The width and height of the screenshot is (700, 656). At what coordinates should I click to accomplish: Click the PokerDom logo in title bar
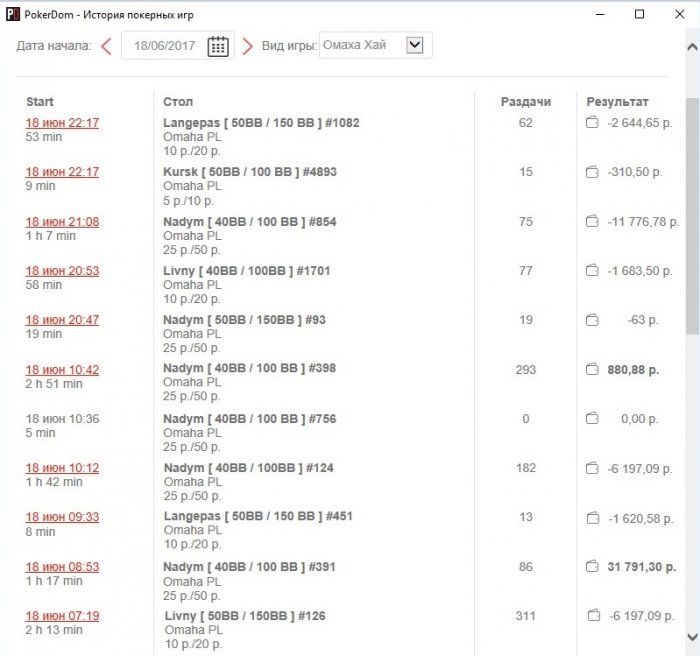click(13, 14)
